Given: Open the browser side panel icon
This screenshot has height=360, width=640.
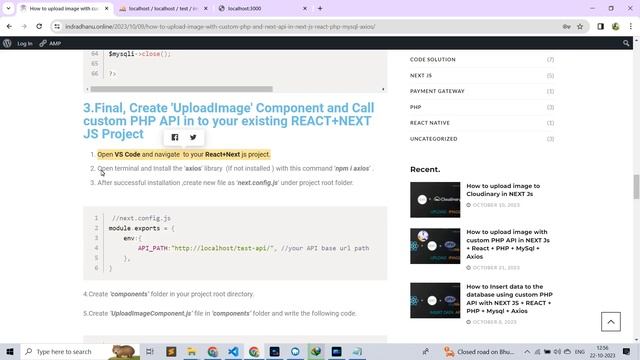Looking at the screenshot, I should (600, 27).
